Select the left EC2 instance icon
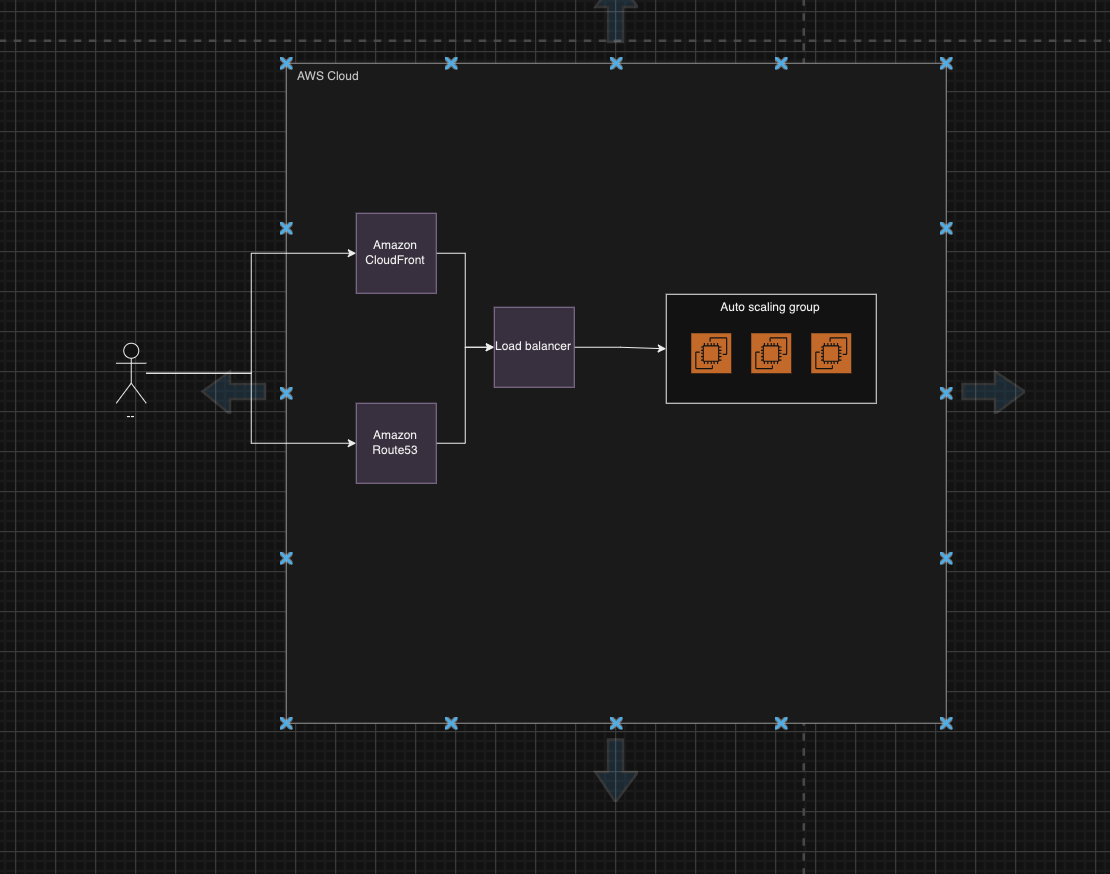Viewport: 1110px width, 874px height. pyautogui.click(x=711, y=353)
